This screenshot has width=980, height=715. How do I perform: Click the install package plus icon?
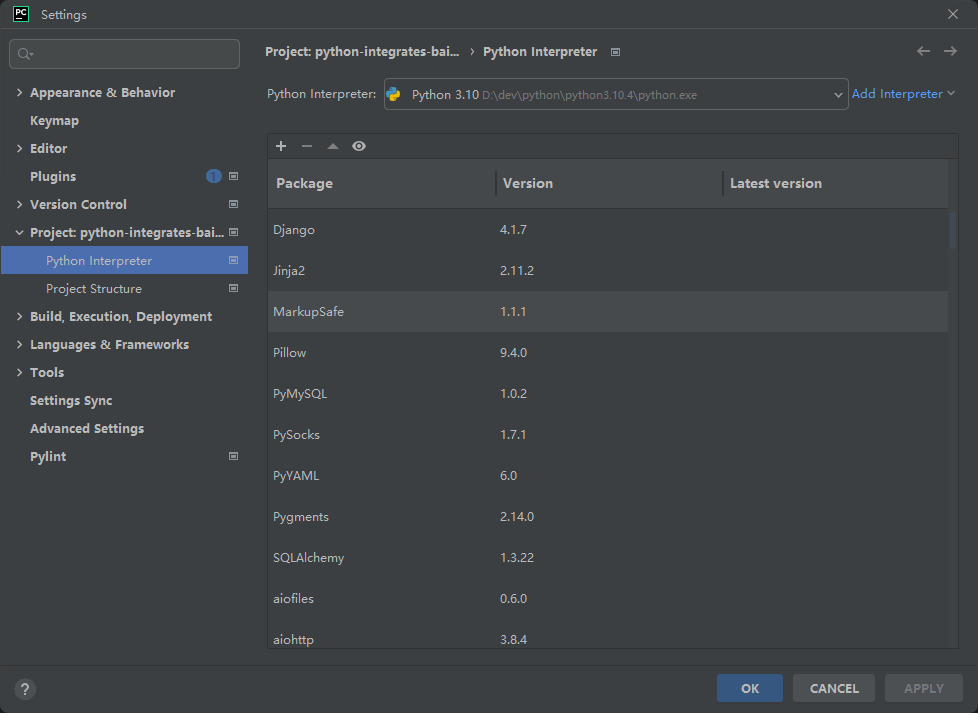(281, 146)
